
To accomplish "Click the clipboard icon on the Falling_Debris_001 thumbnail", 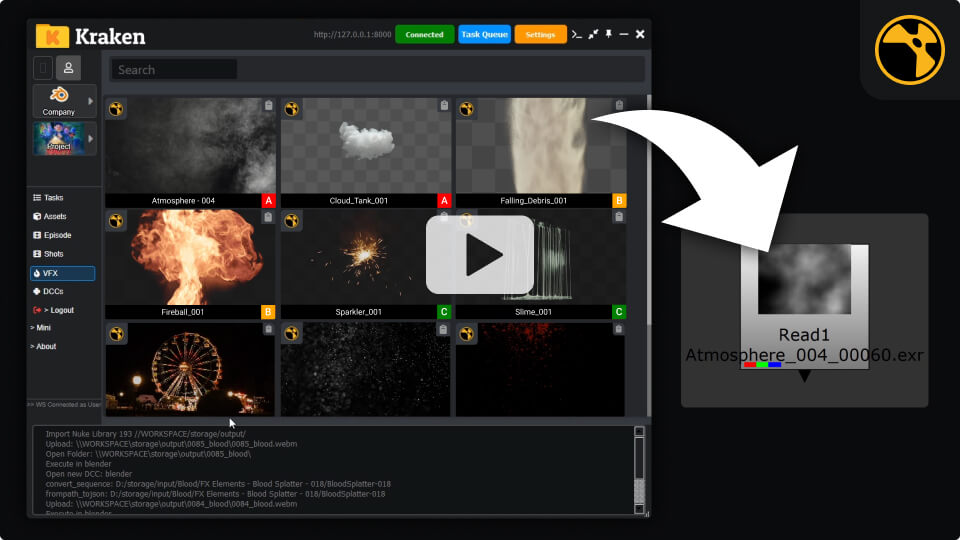I will 619,106.
